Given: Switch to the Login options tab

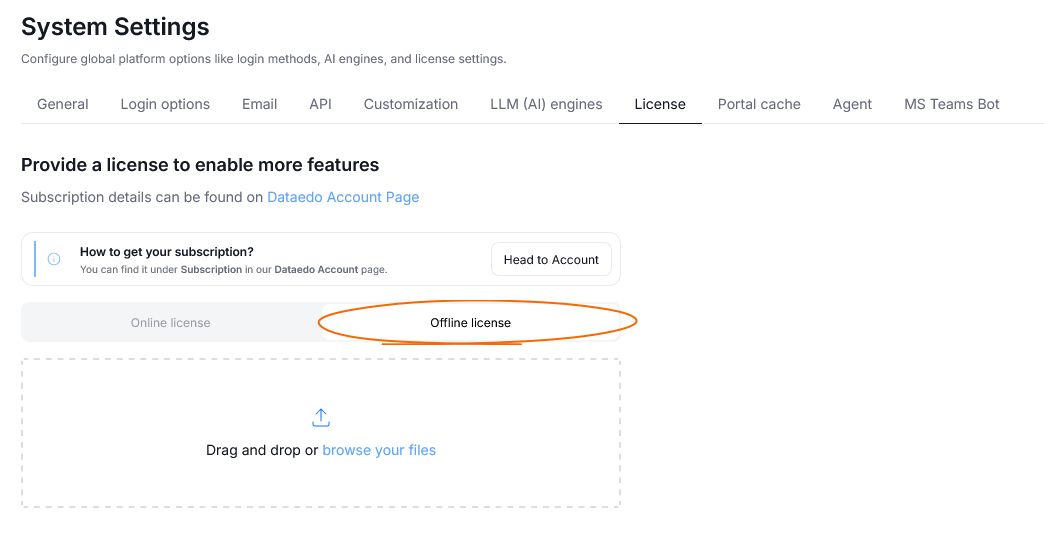Looking at the screenshot, I should tap(165, 105).
